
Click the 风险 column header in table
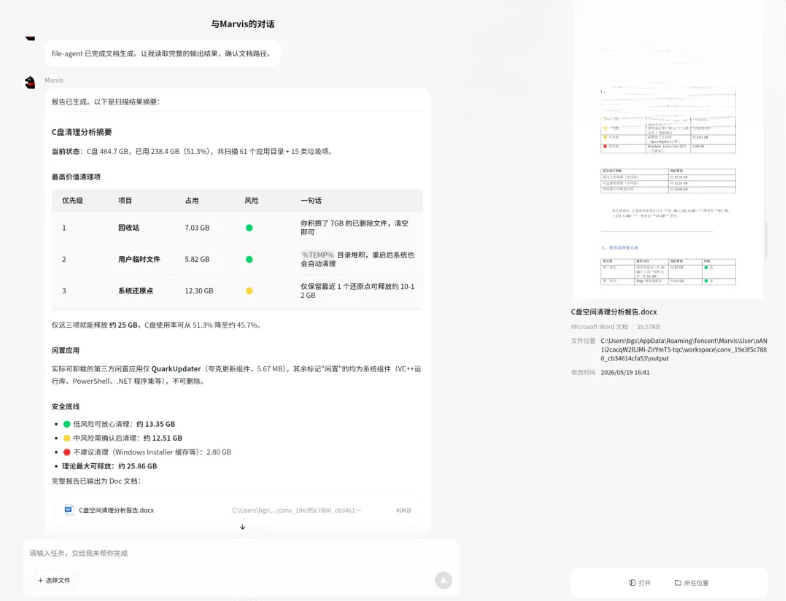(251, 201)
